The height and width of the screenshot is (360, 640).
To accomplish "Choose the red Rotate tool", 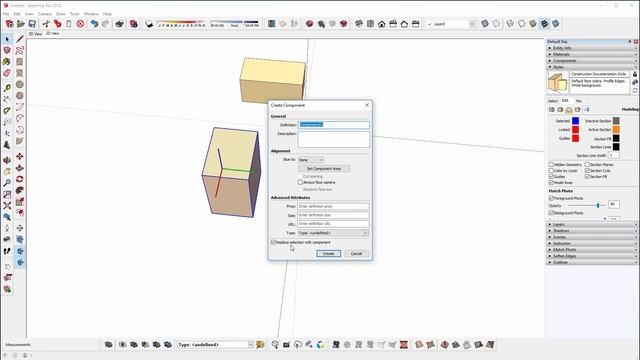I will point(20,179).
